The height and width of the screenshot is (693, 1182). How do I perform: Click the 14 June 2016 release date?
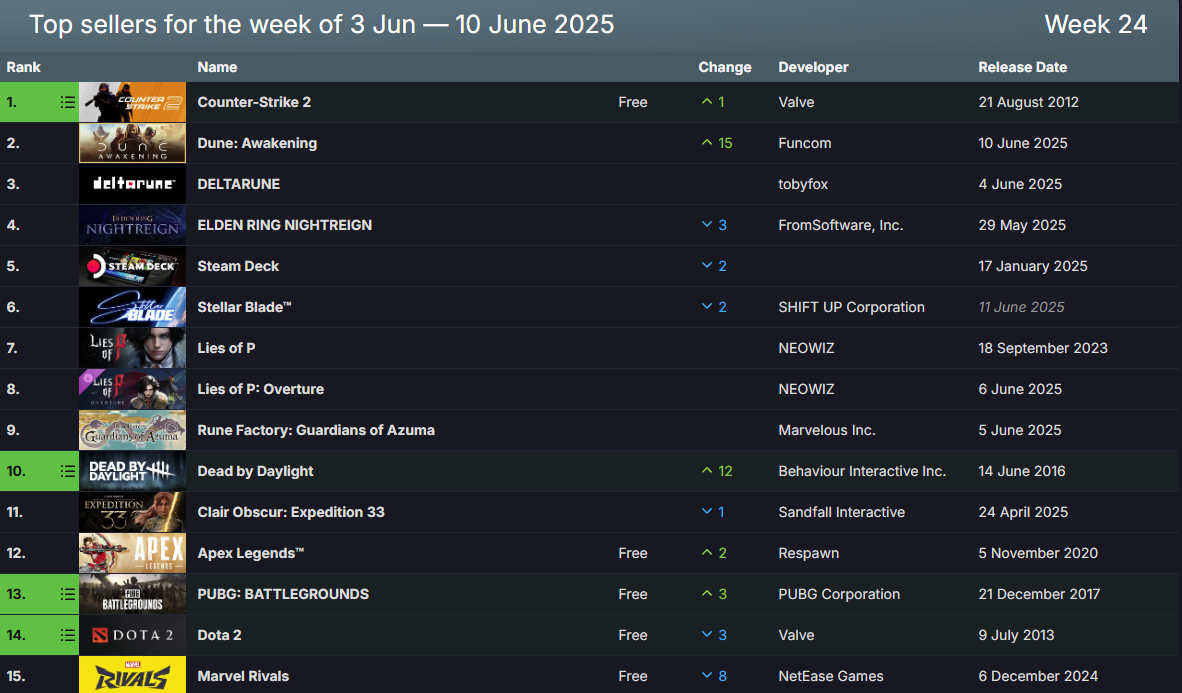point(1021,471)
